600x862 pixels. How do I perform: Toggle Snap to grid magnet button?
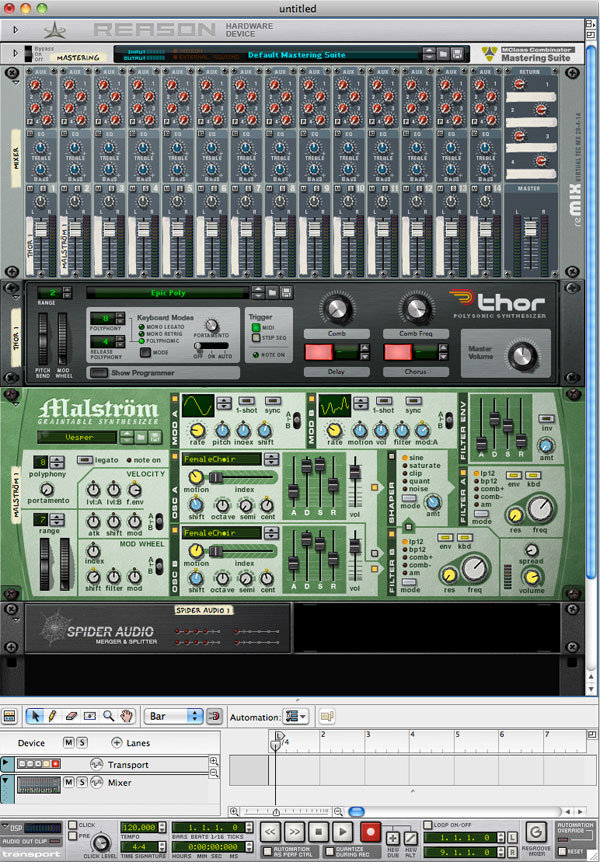(214, 716)
